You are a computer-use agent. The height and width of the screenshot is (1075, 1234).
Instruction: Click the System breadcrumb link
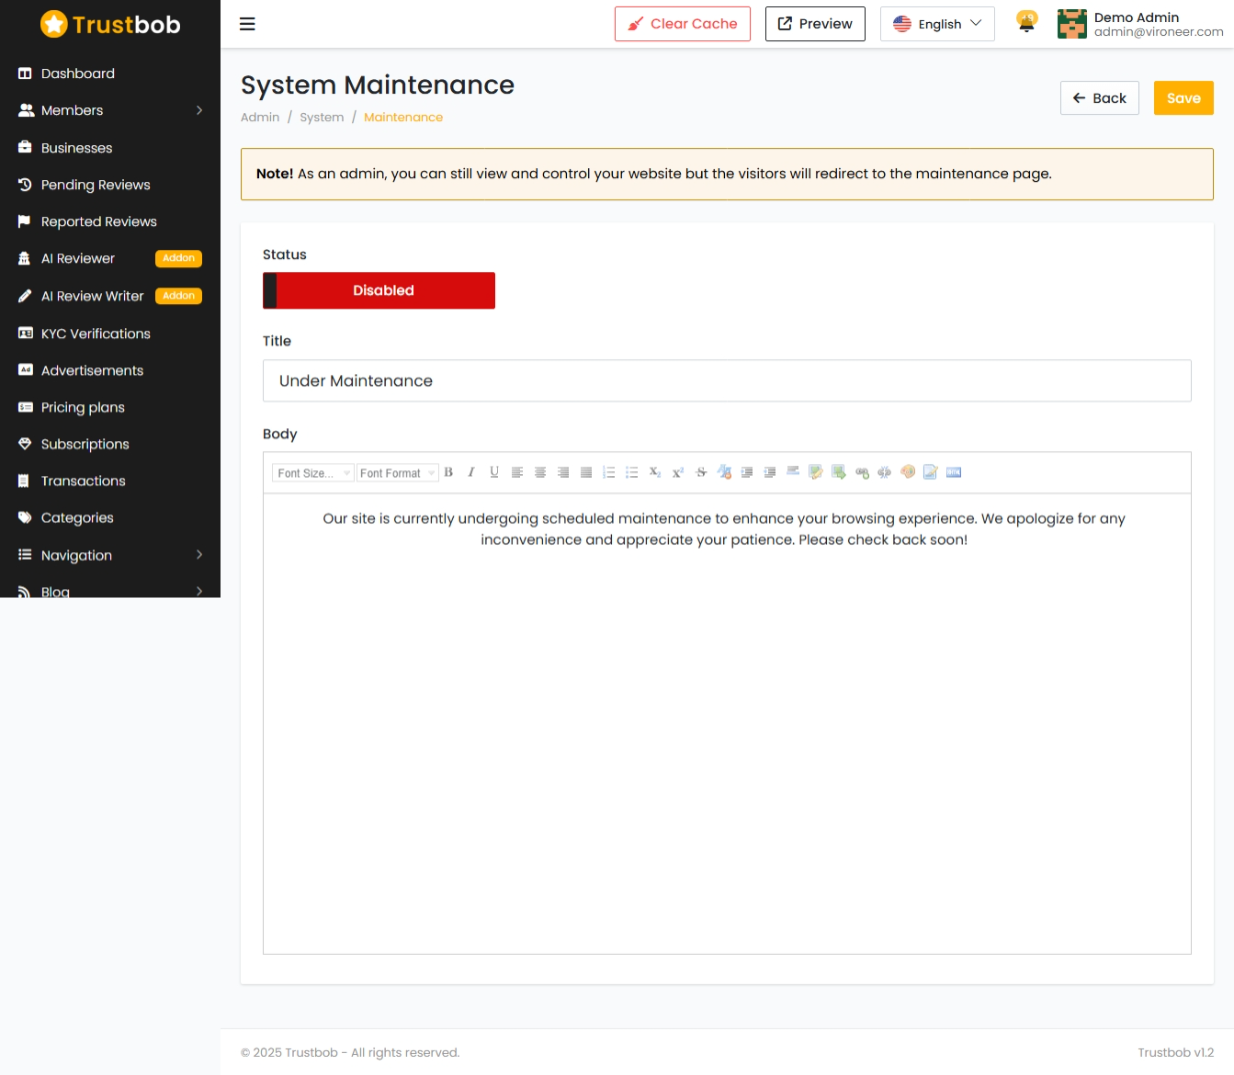coord(322,117)
